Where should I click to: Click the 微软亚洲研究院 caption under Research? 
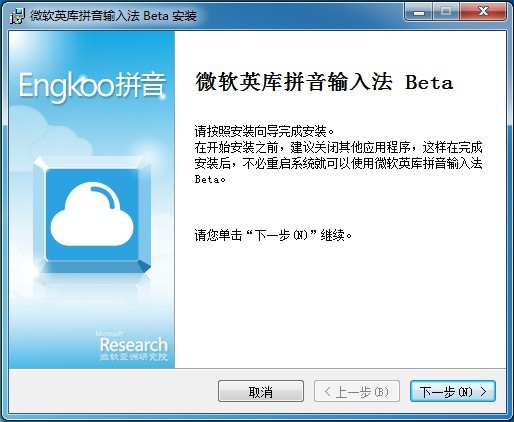(x=133, y=357)
